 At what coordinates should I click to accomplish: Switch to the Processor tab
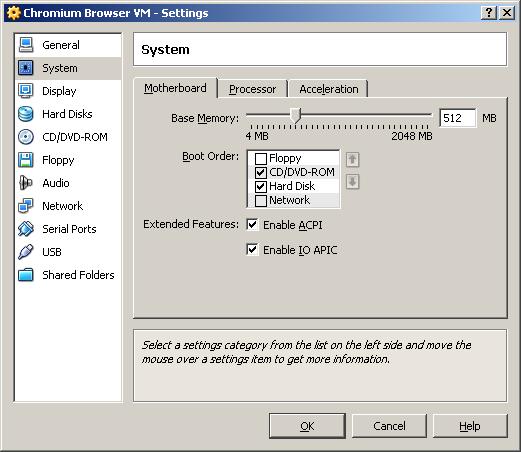tap(252, 89)
